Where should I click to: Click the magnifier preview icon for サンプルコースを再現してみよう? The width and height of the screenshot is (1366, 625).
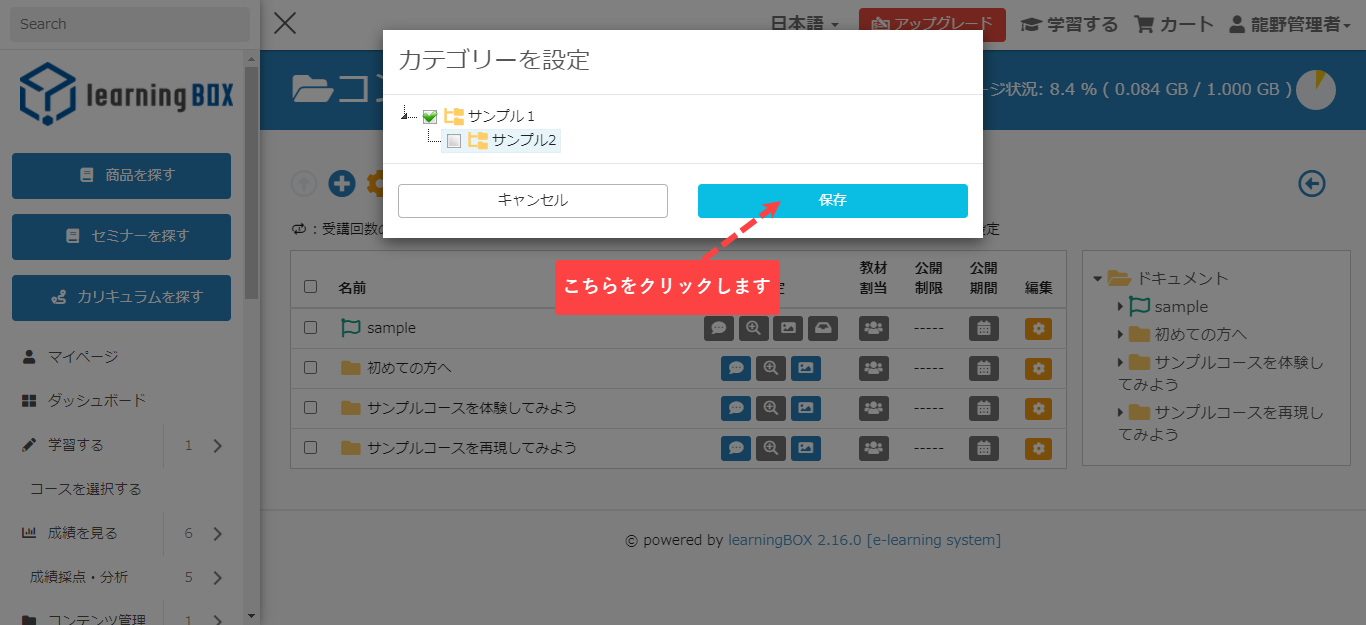point(770,448)
